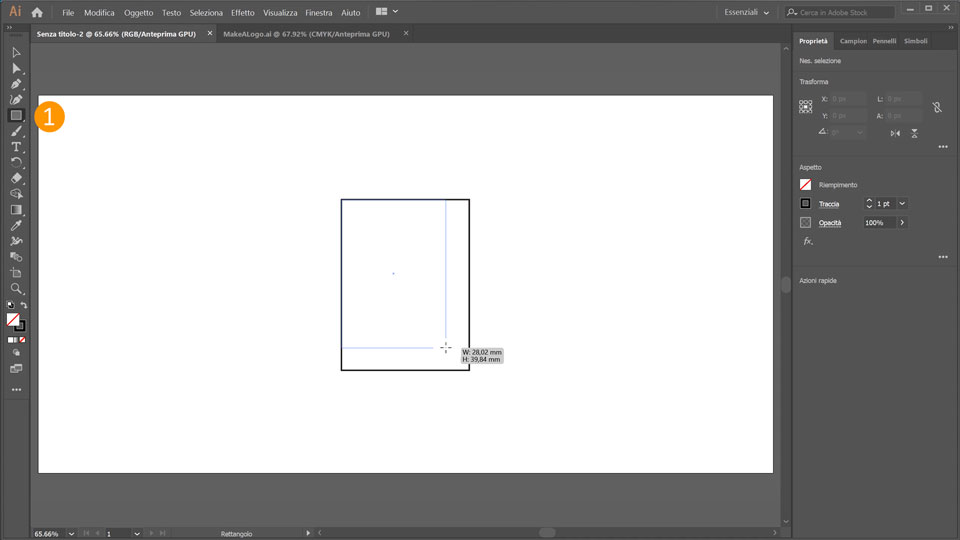Open more Aspetto options
960x540 pixels.
(x=943, y=257)
